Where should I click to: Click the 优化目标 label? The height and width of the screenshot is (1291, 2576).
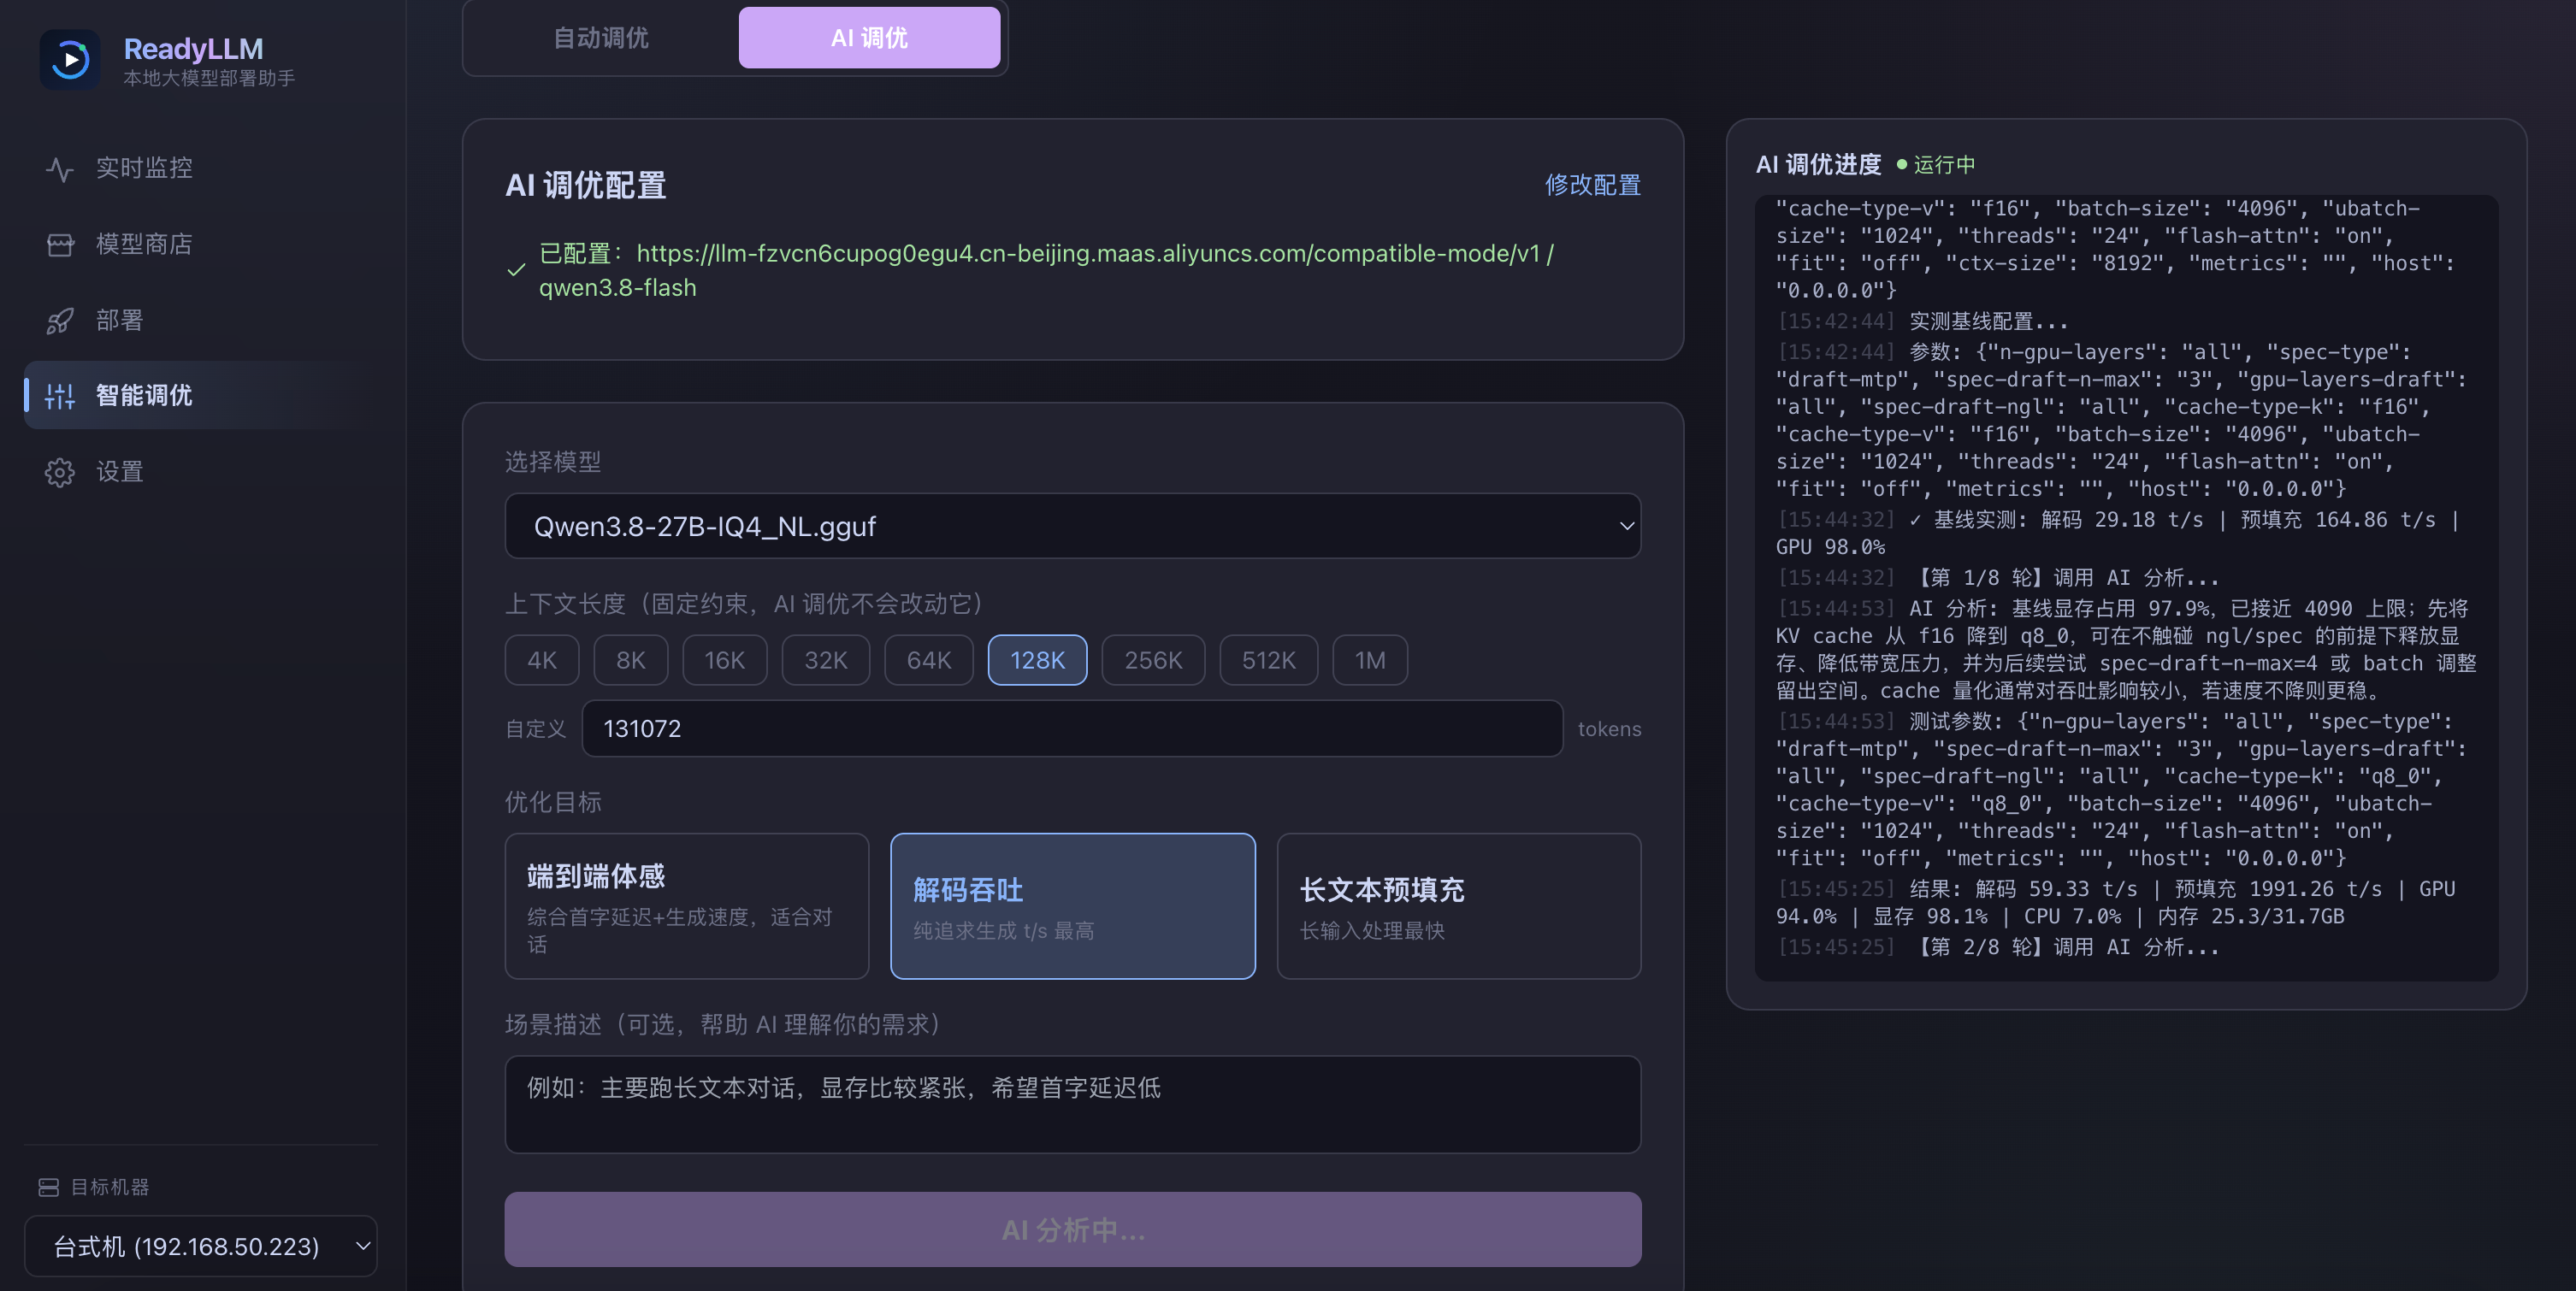[553, 802]
